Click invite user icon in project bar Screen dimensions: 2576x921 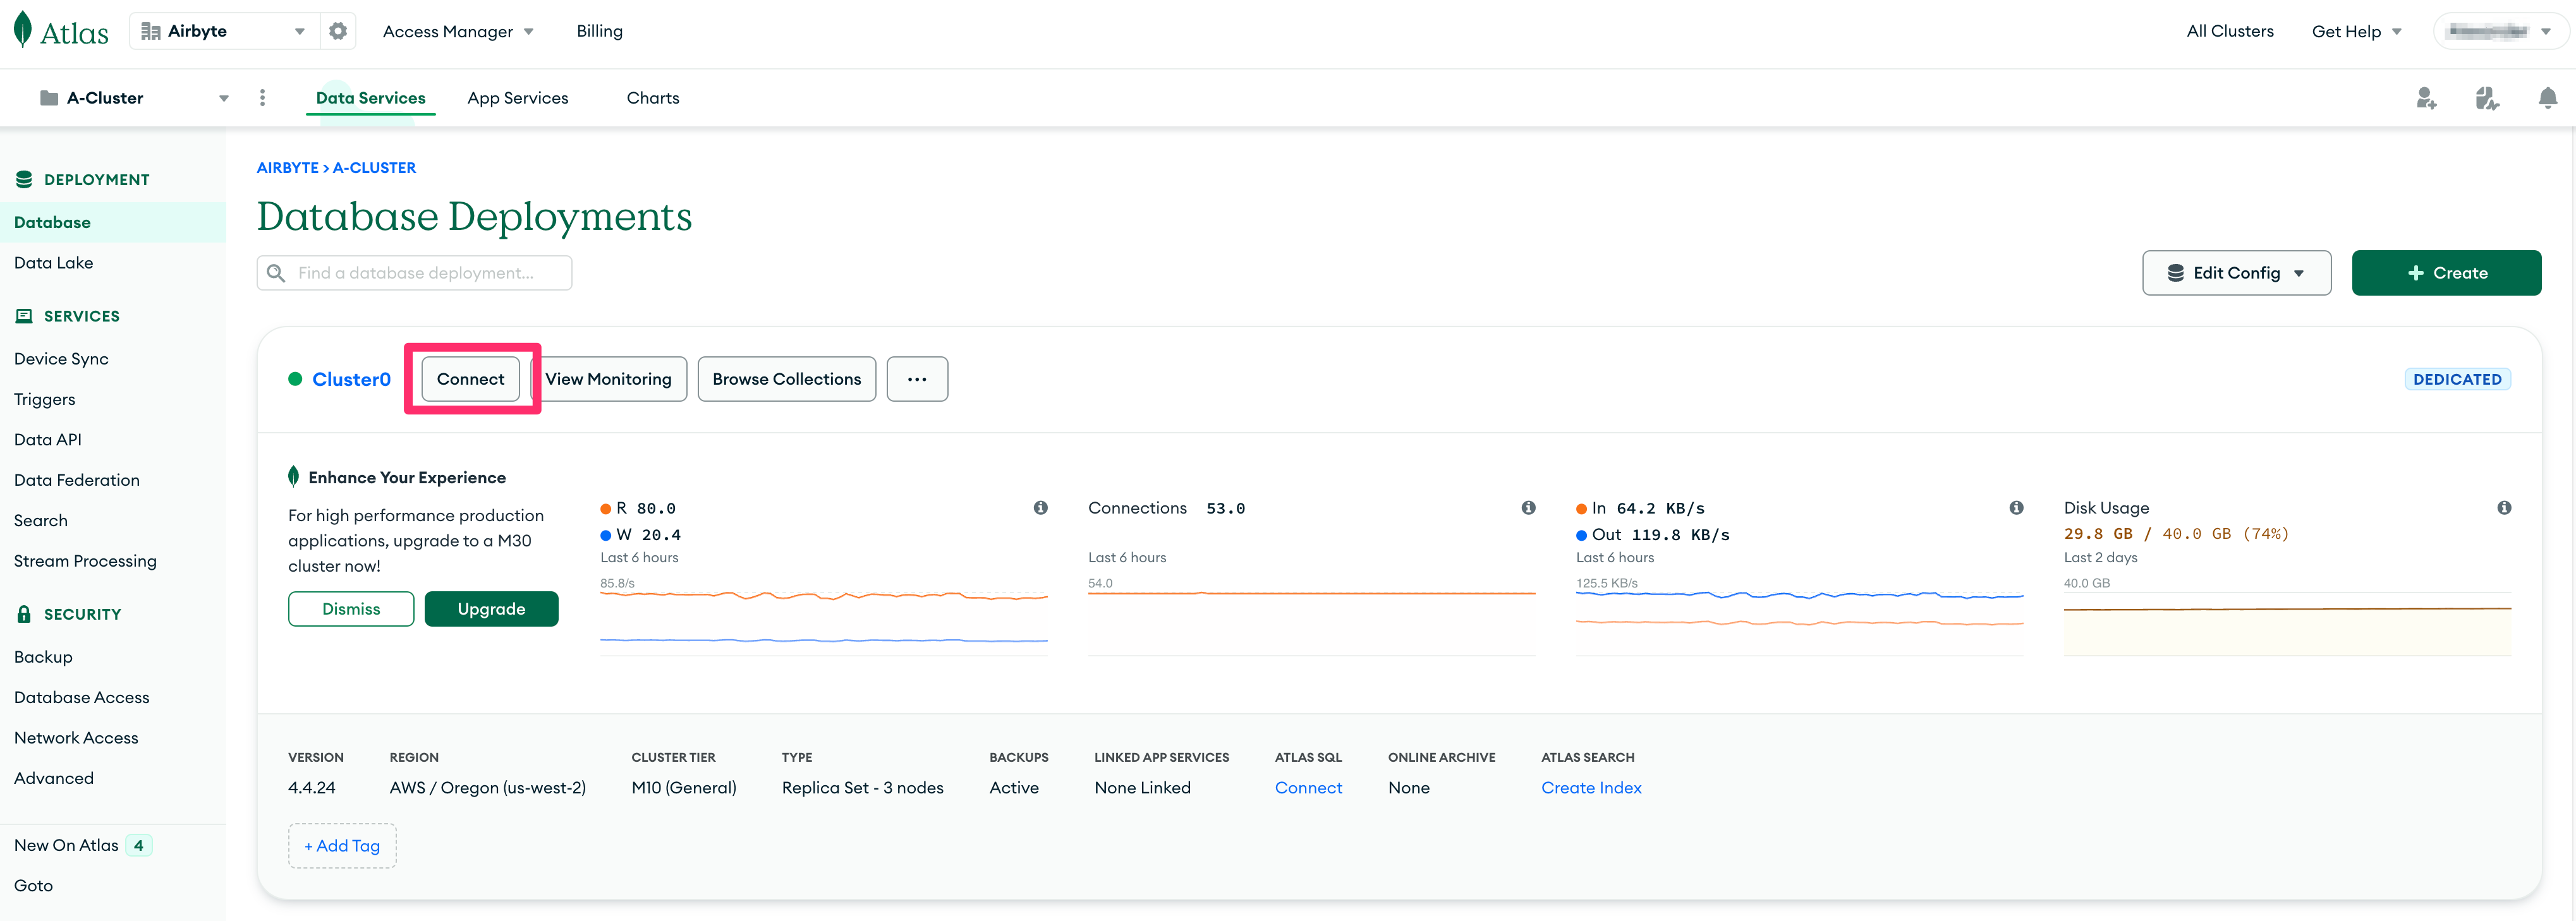point(2426,98)
